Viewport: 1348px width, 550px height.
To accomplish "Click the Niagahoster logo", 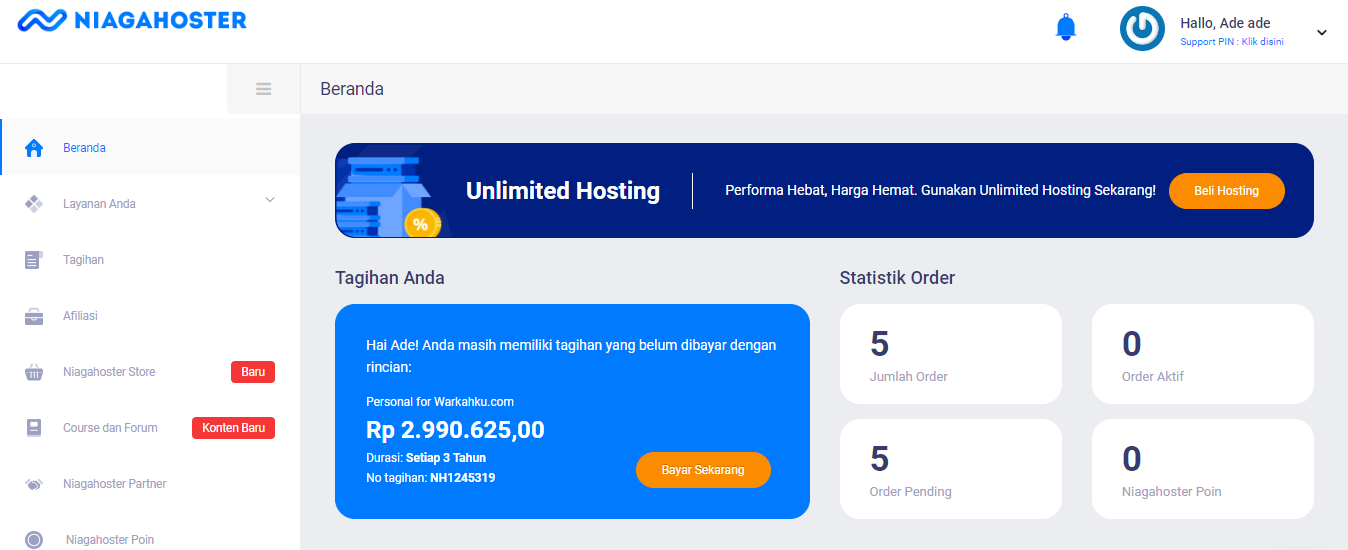I will point(132,20).
